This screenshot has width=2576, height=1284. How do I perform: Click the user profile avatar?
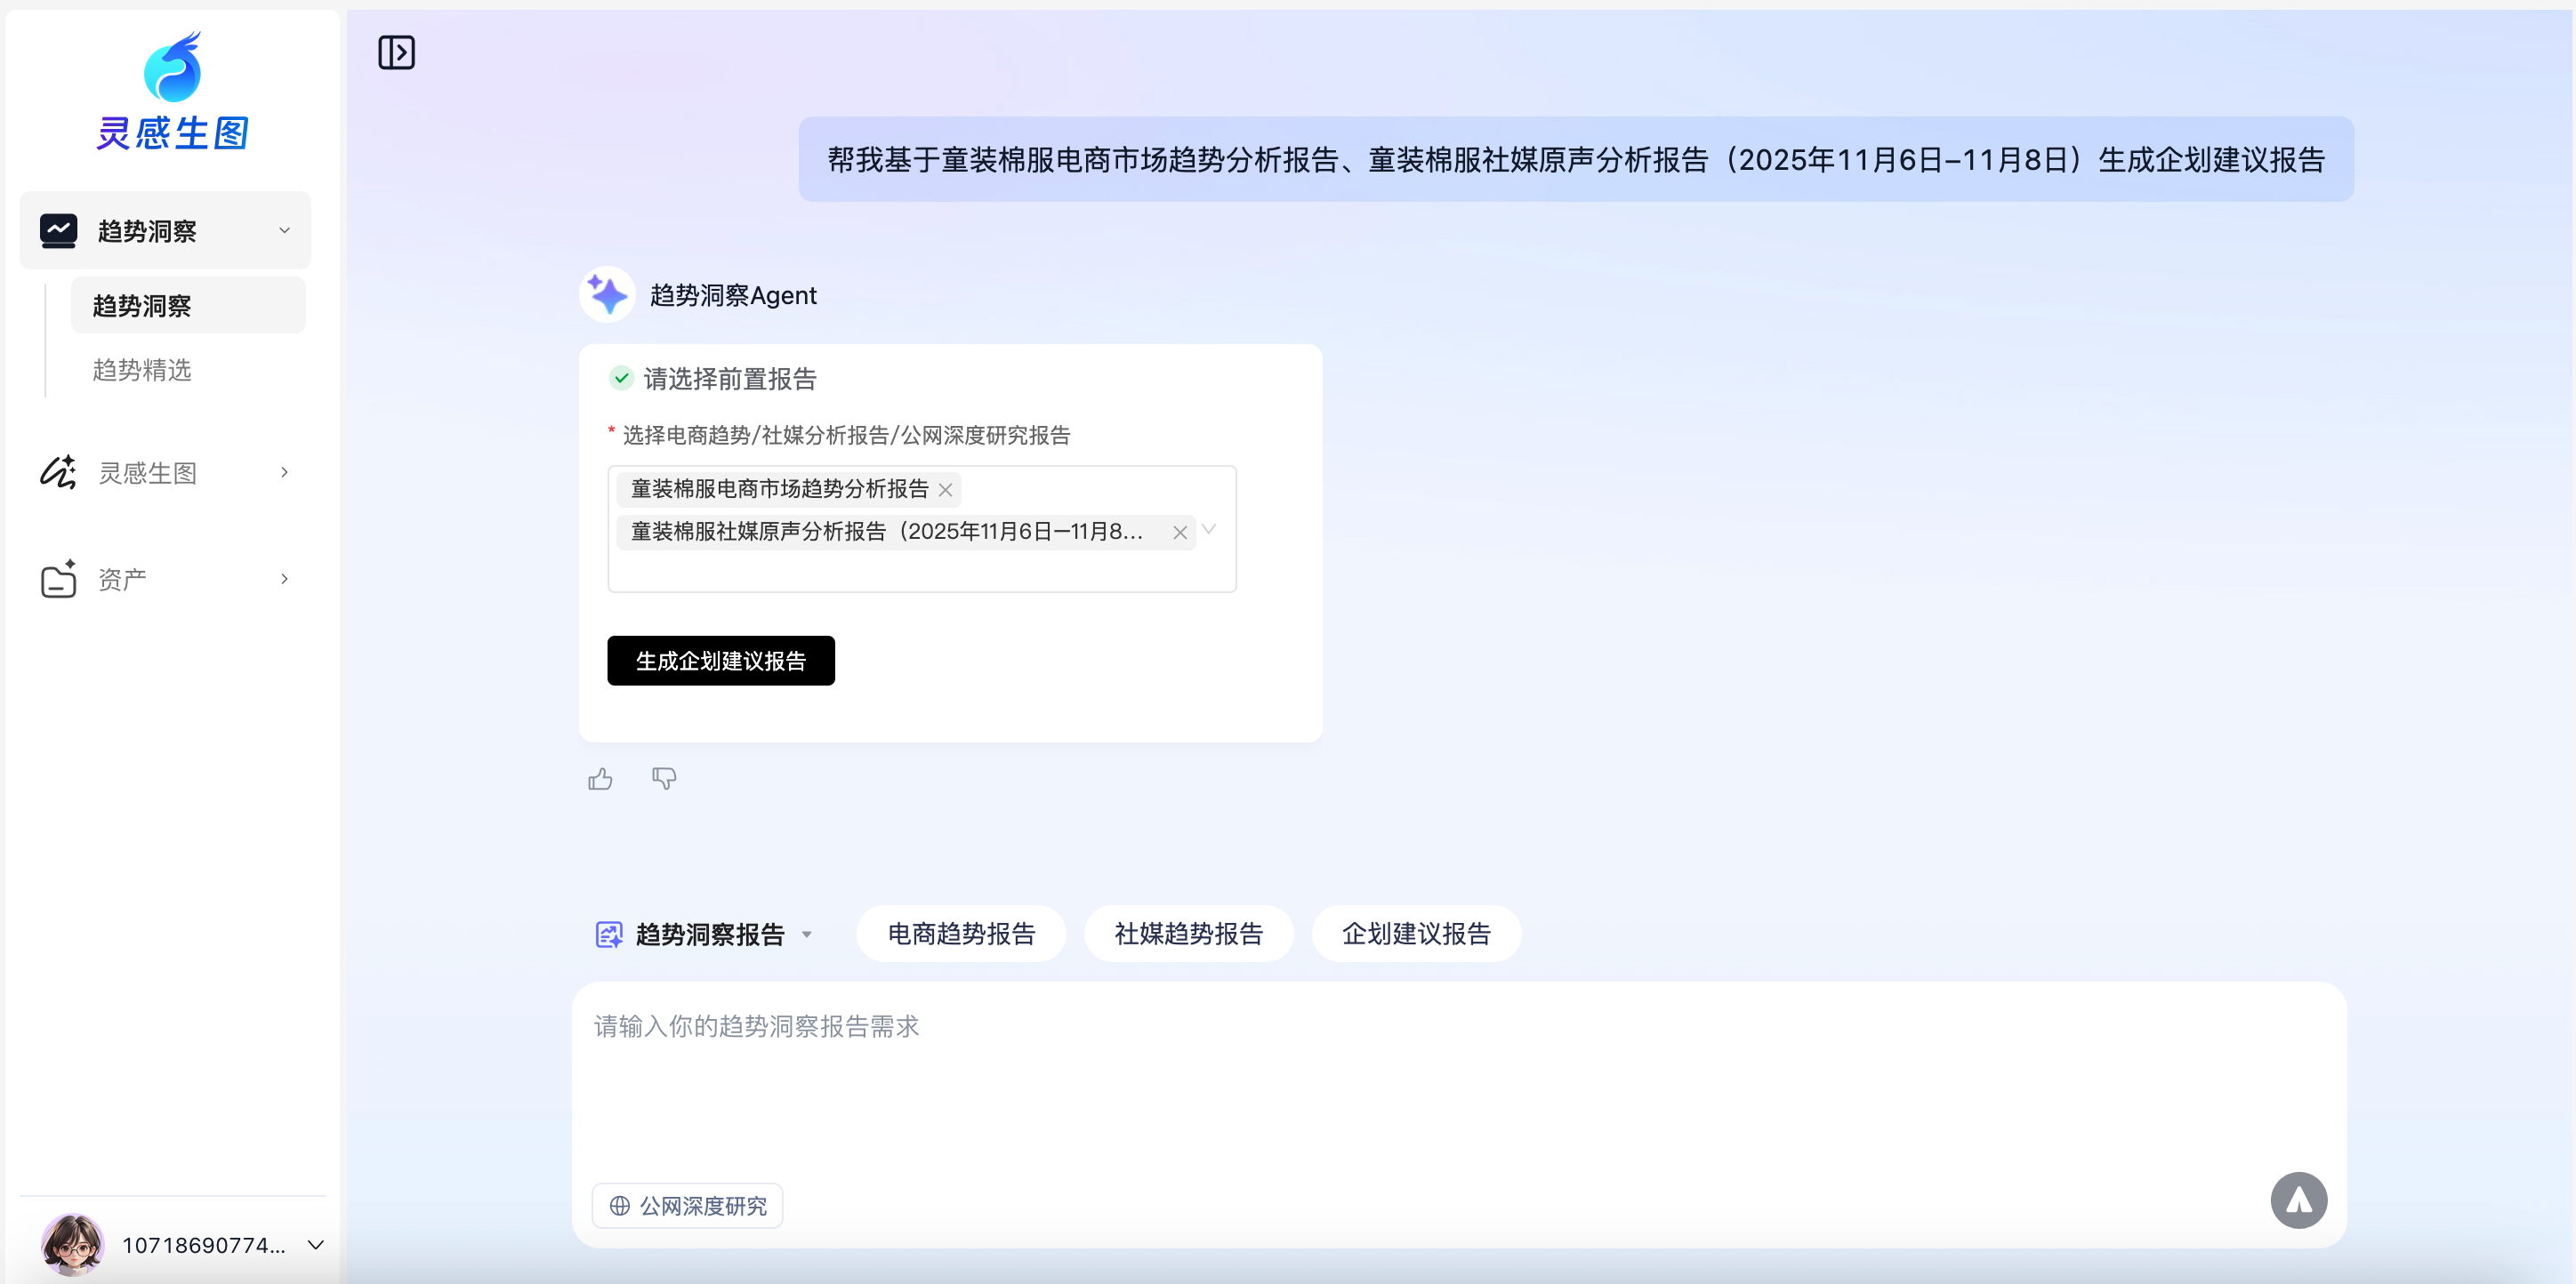tap(72, 1244)
